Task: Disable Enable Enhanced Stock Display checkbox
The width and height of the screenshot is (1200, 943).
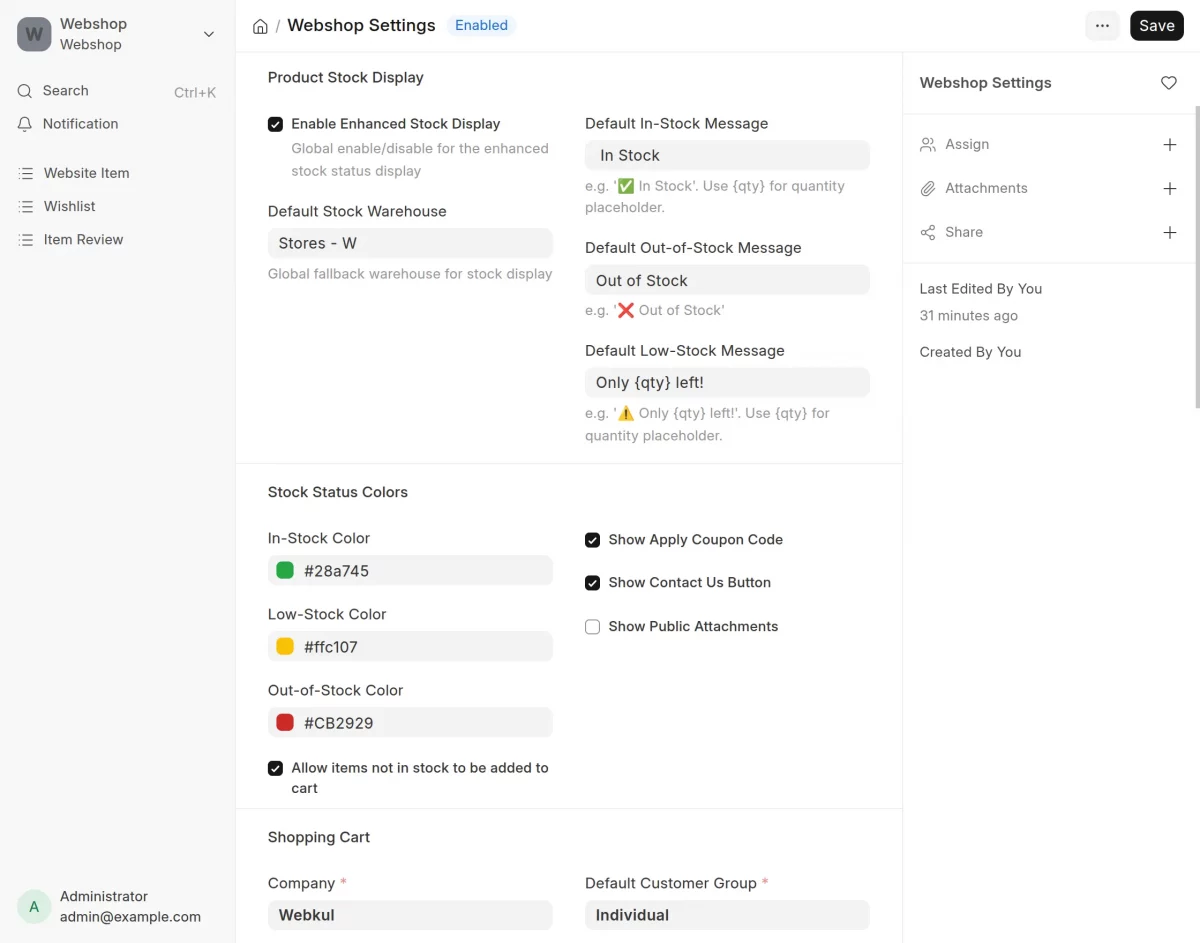Action: pos(275,124)
